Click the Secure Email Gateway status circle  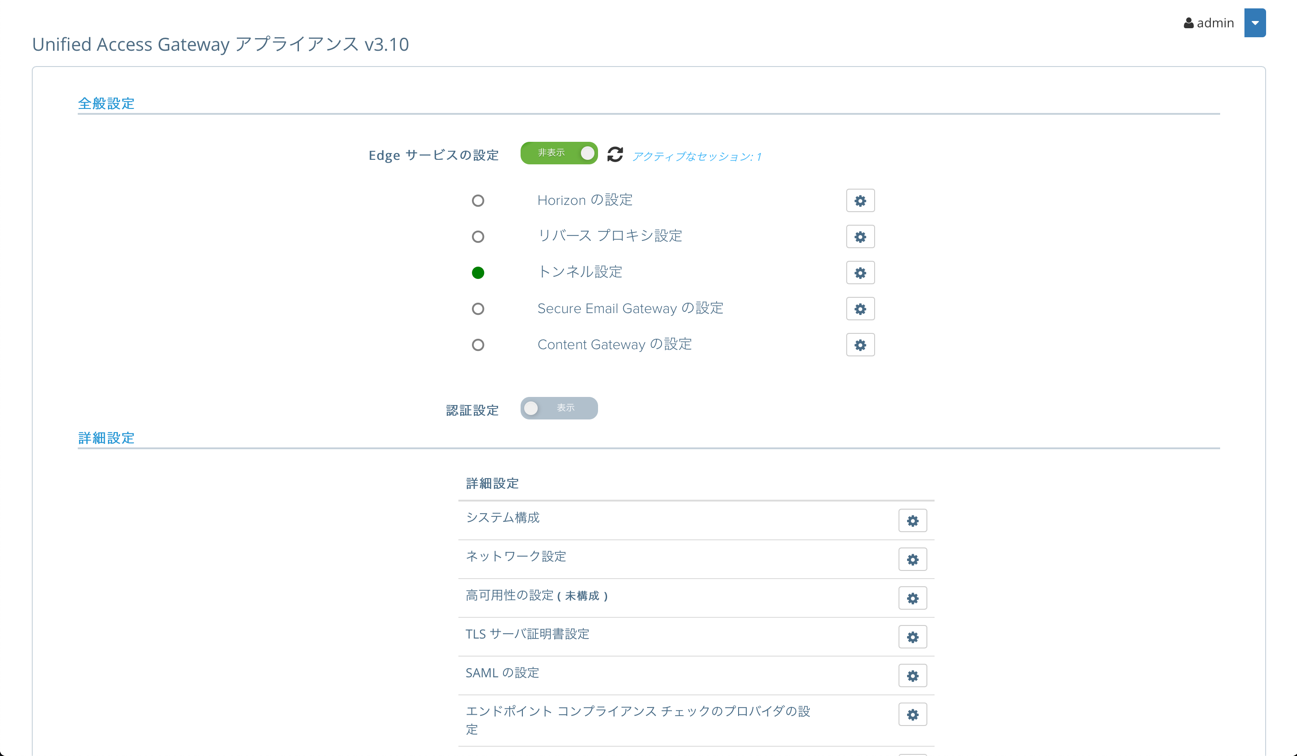tap(478, 309)
